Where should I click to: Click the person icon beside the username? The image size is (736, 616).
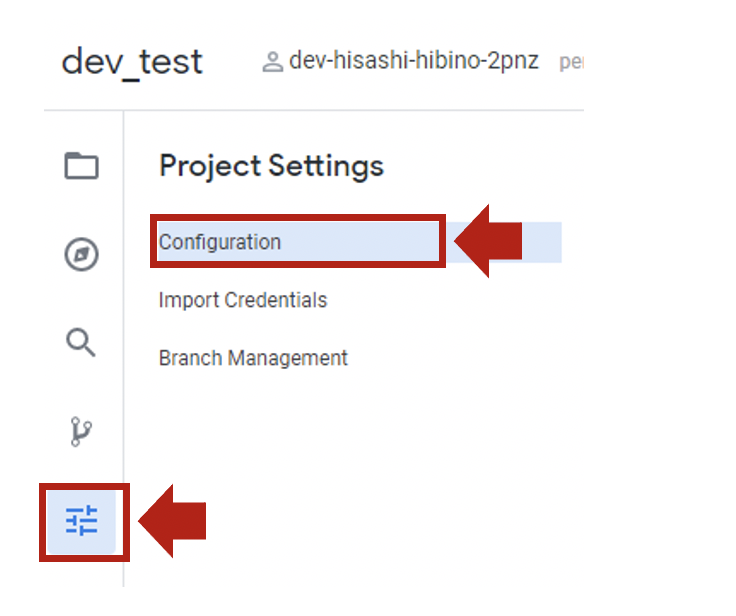pos(272,62)
